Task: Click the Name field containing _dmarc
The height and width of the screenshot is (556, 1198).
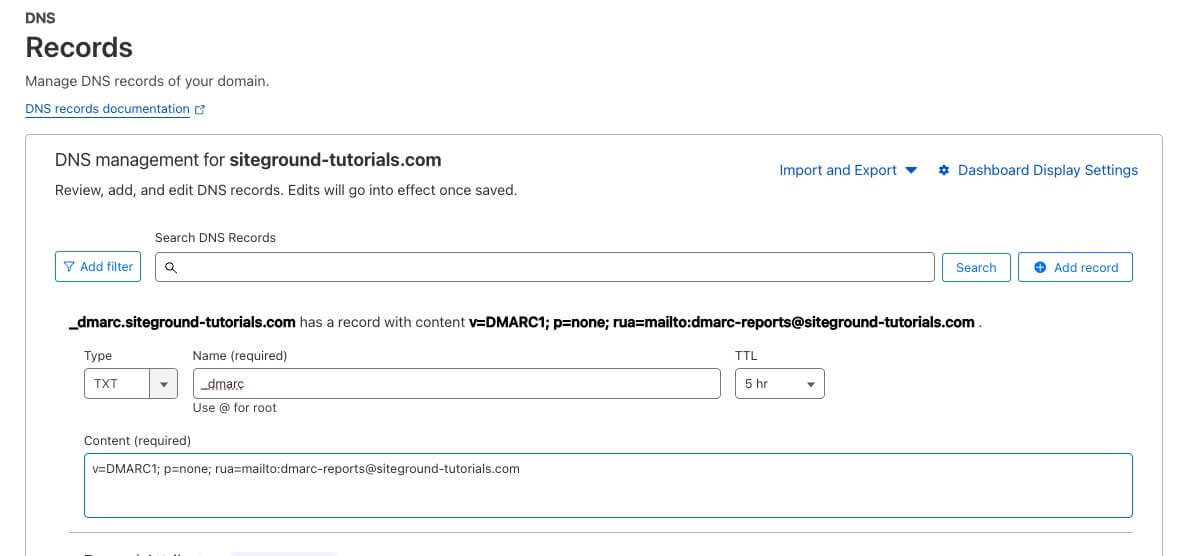Action: click(457, 383)
